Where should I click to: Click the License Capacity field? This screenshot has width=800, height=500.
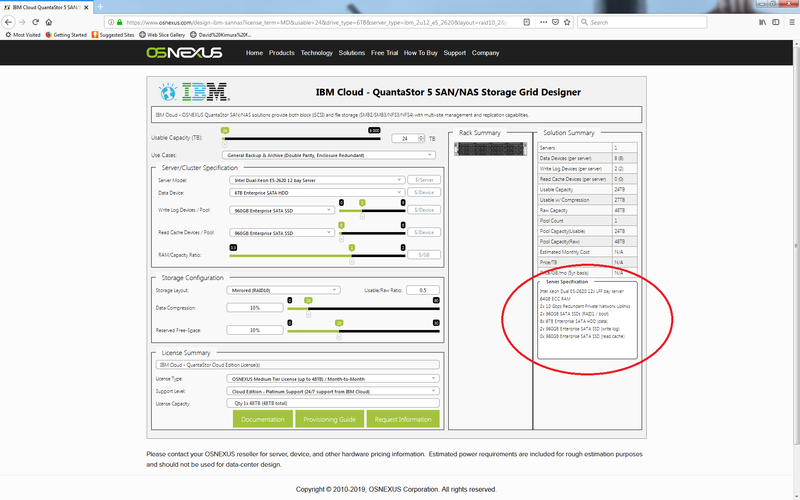(333, 403)
